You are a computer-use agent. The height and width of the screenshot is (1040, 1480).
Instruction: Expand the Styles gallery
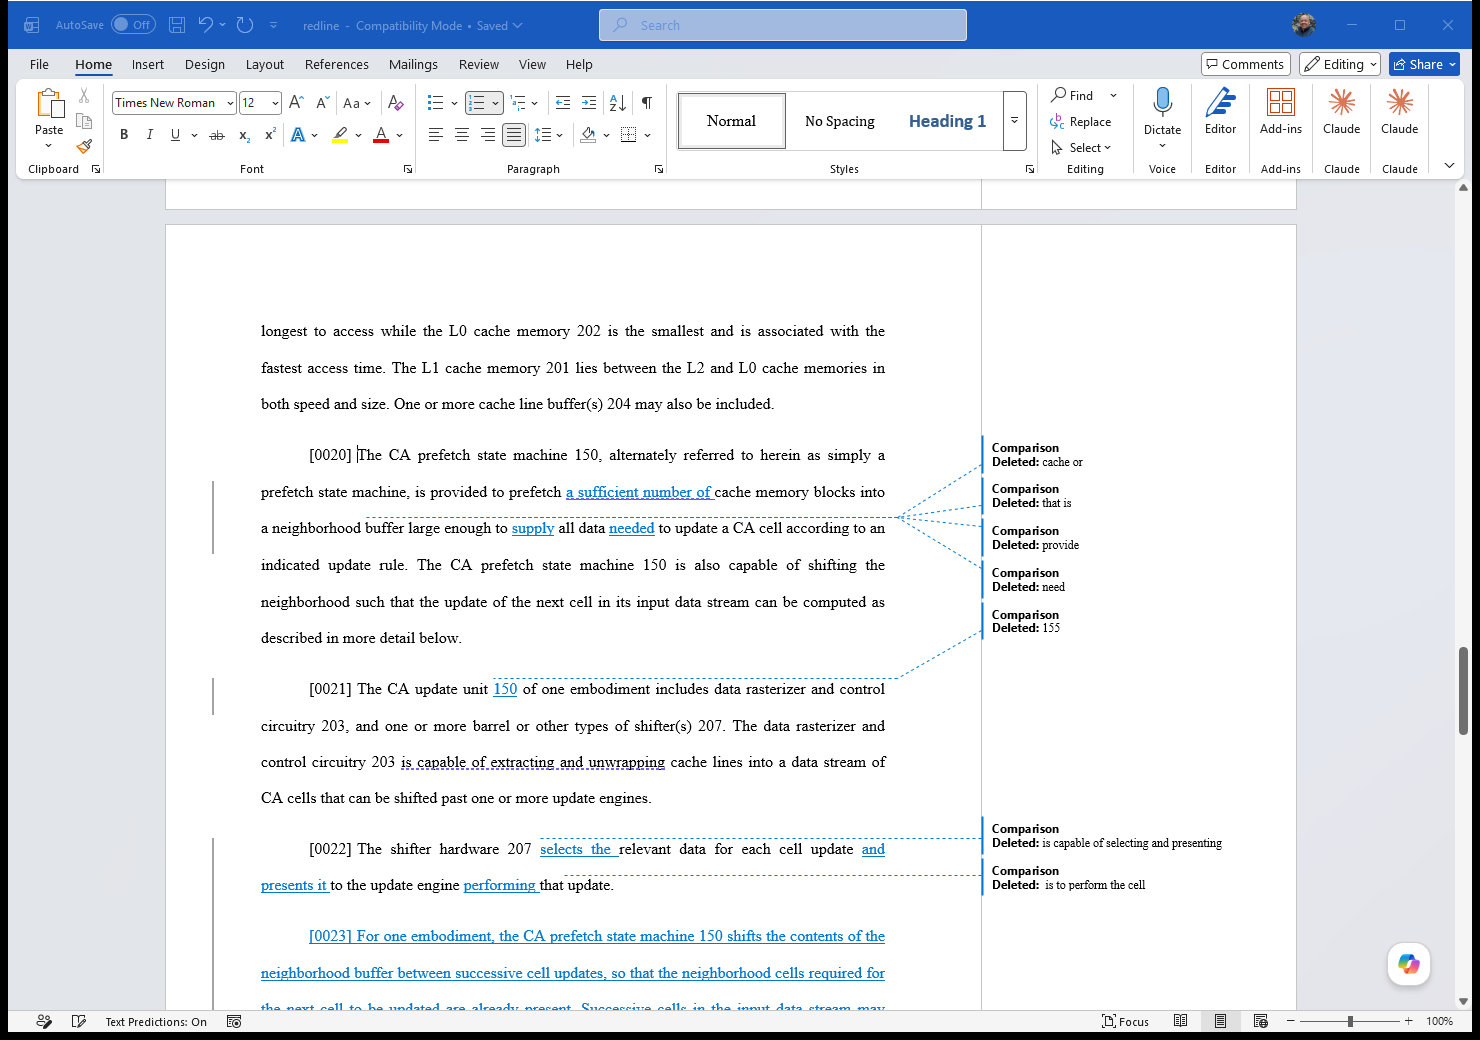(1014, 121)
